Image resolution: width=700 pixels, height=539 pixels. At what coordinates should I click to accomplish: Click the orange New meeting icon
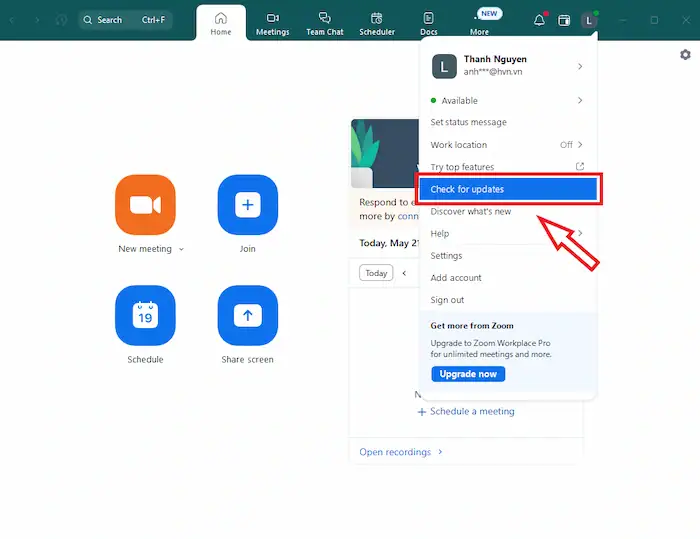click(x=145, y=204)
